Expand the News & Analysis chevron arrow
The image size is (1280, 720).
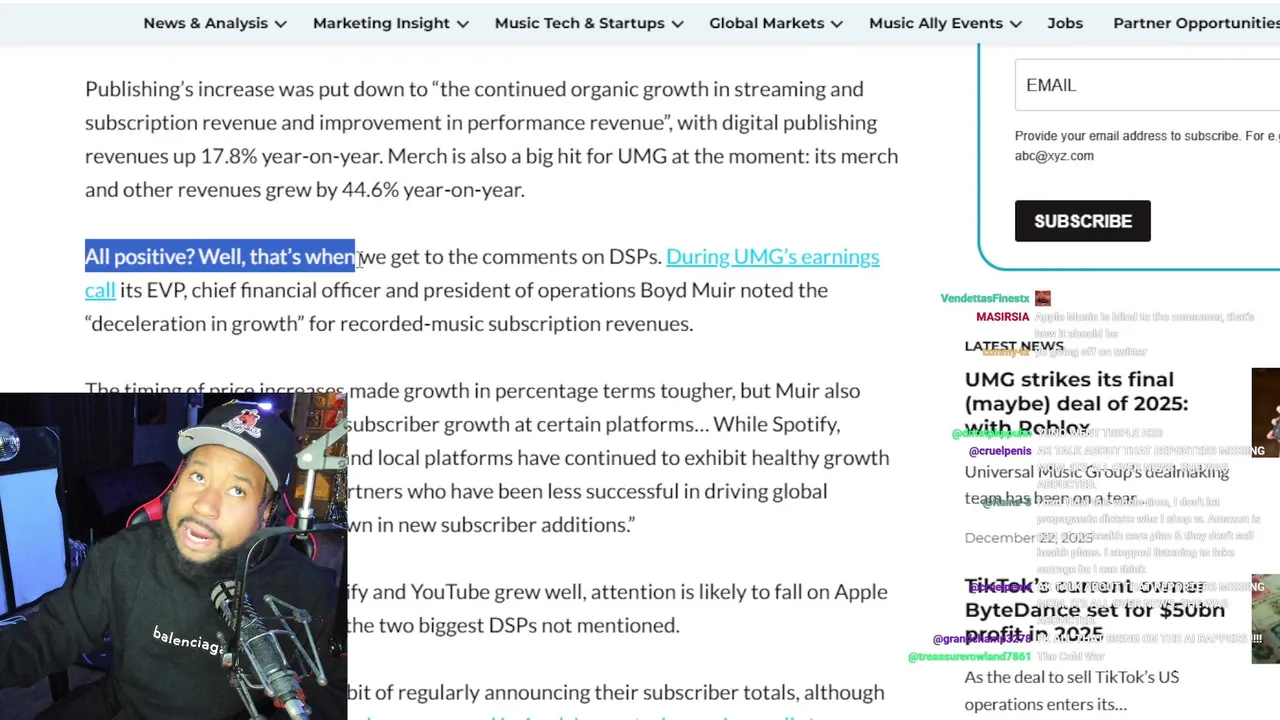click(x=281, y=24)
